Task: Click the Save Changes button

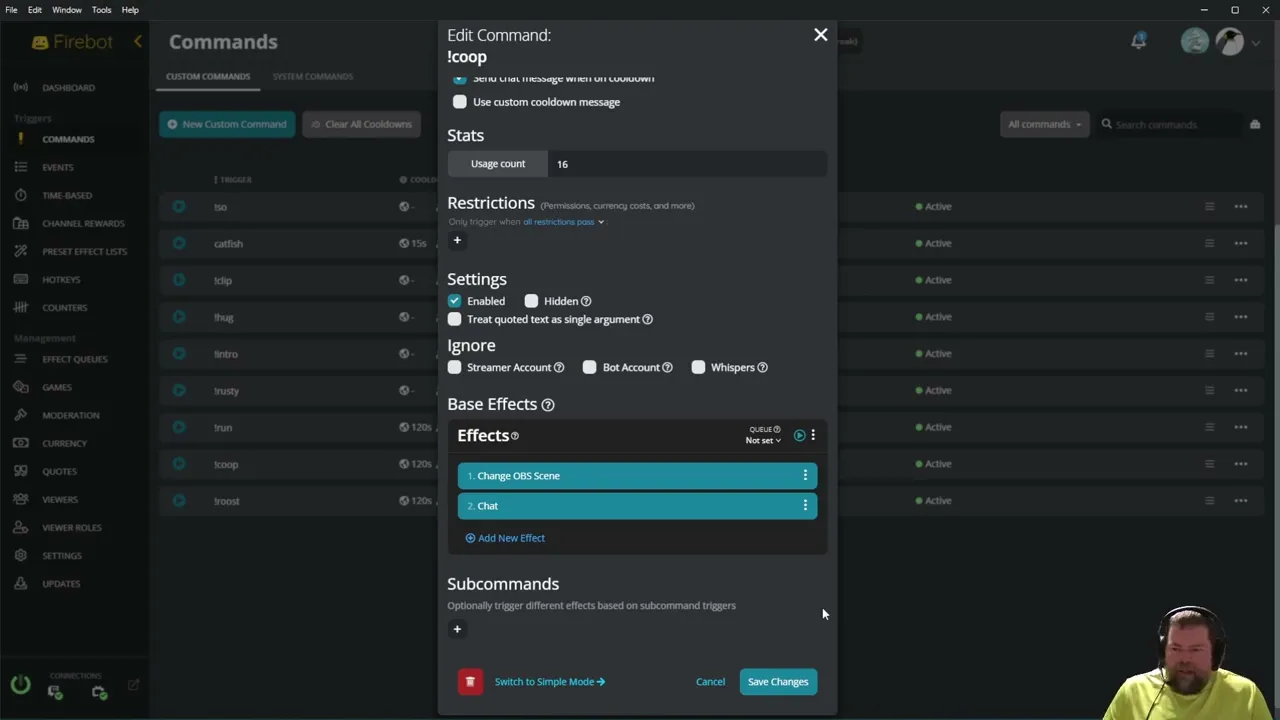Action: coord(778,682)
